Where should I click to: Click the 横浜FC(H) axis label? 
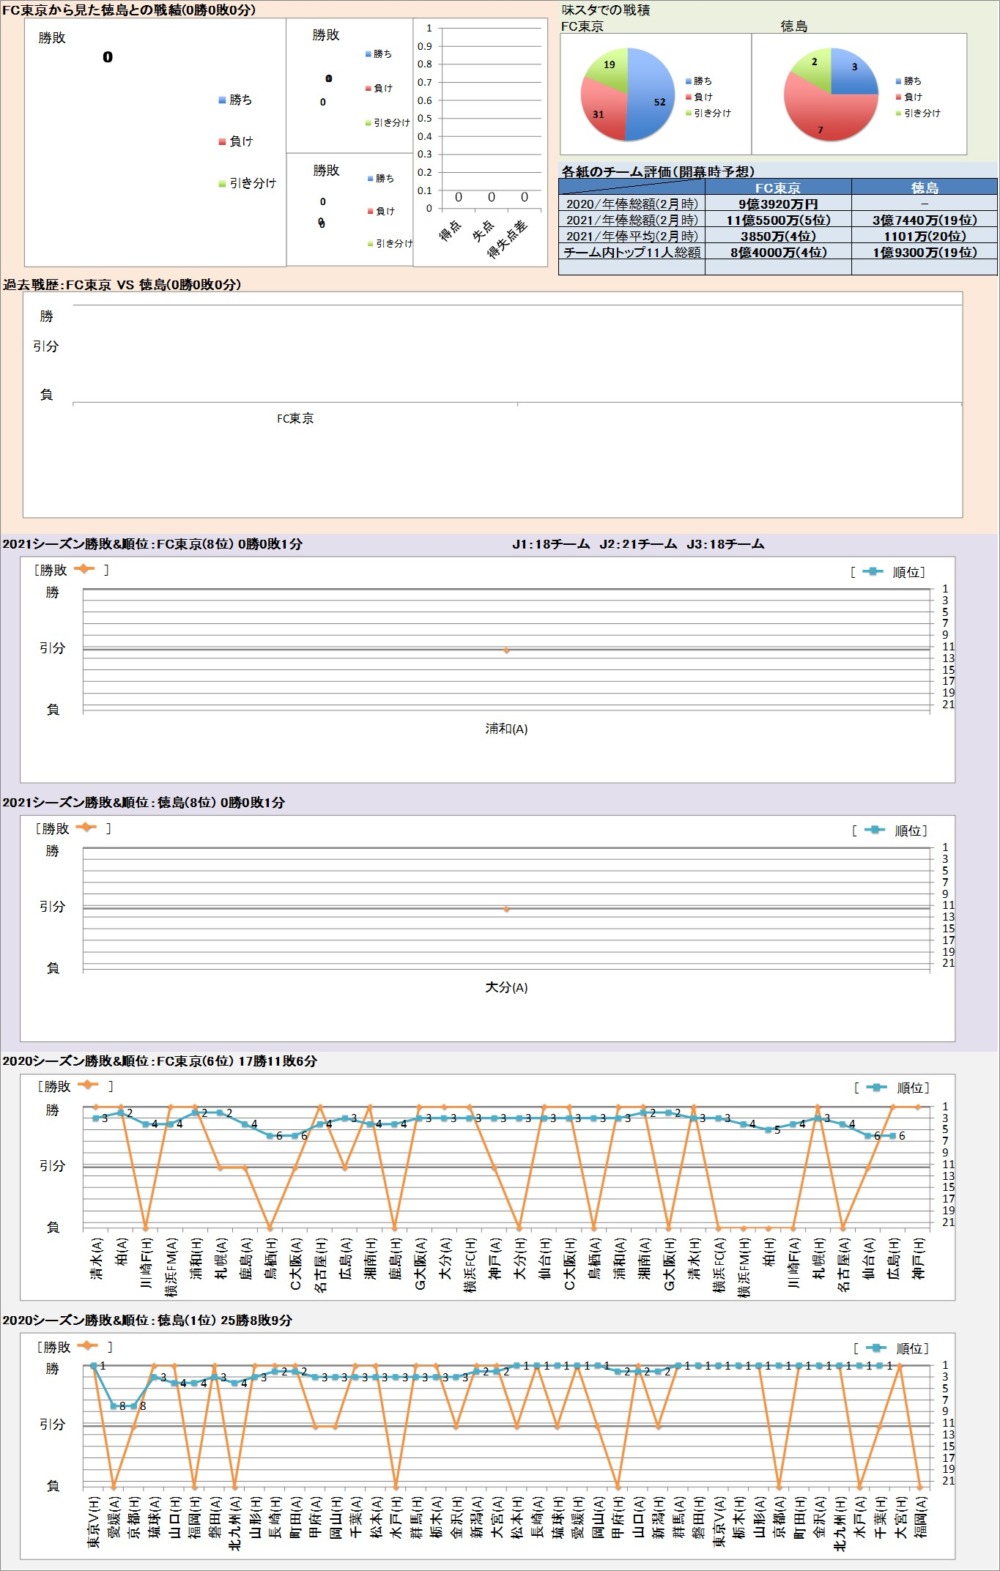pyautogui.click(x=470, y=1266)
